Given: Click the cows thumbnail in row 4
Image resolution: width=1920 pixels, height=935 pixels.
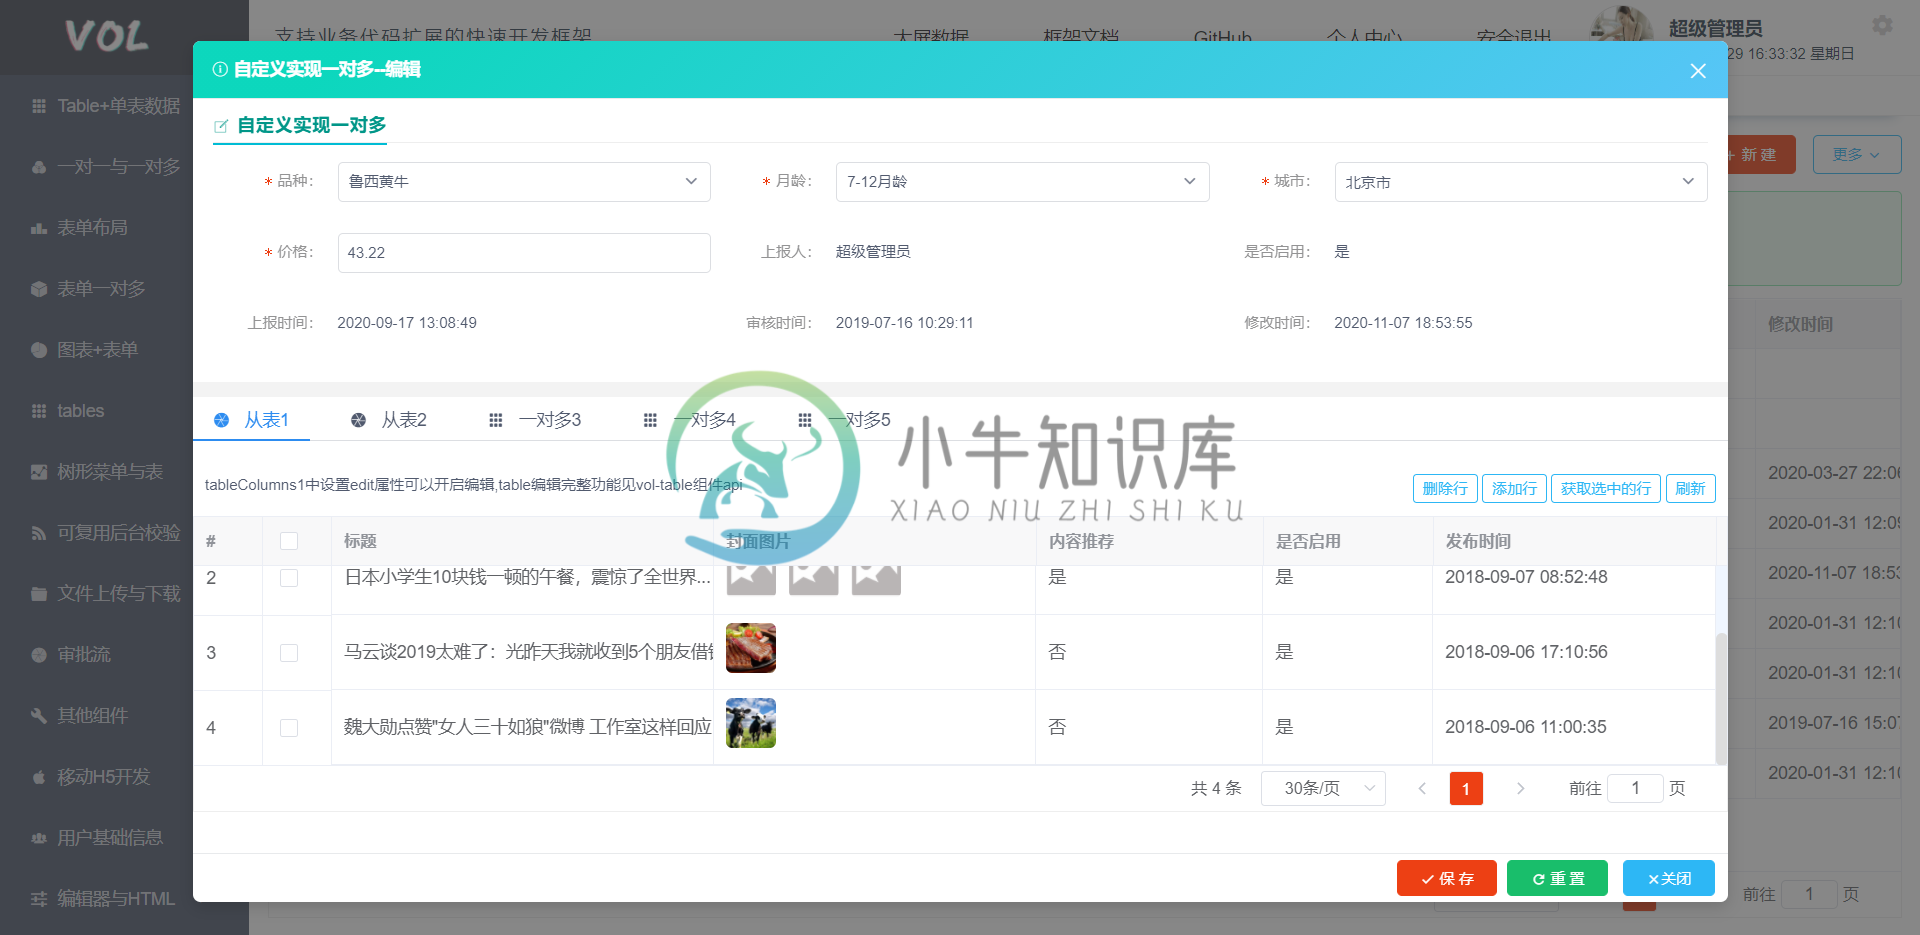Looking at the screenshot, I should (x=751, y=723).
